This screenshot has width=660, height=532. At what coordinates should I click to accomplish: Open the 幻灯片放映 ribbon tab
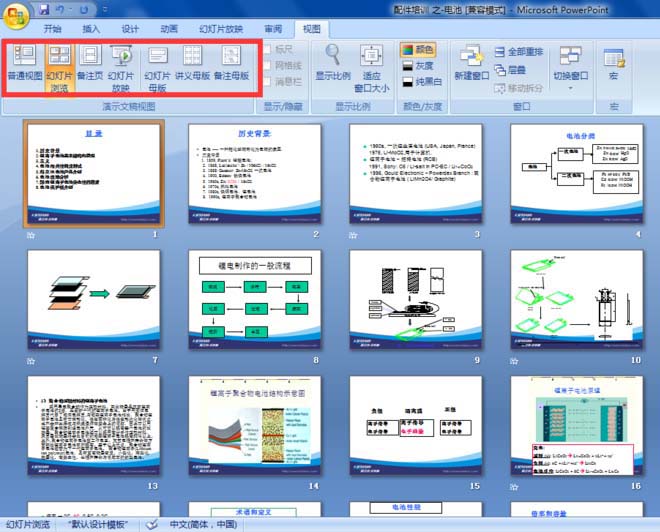coord(221,29)
